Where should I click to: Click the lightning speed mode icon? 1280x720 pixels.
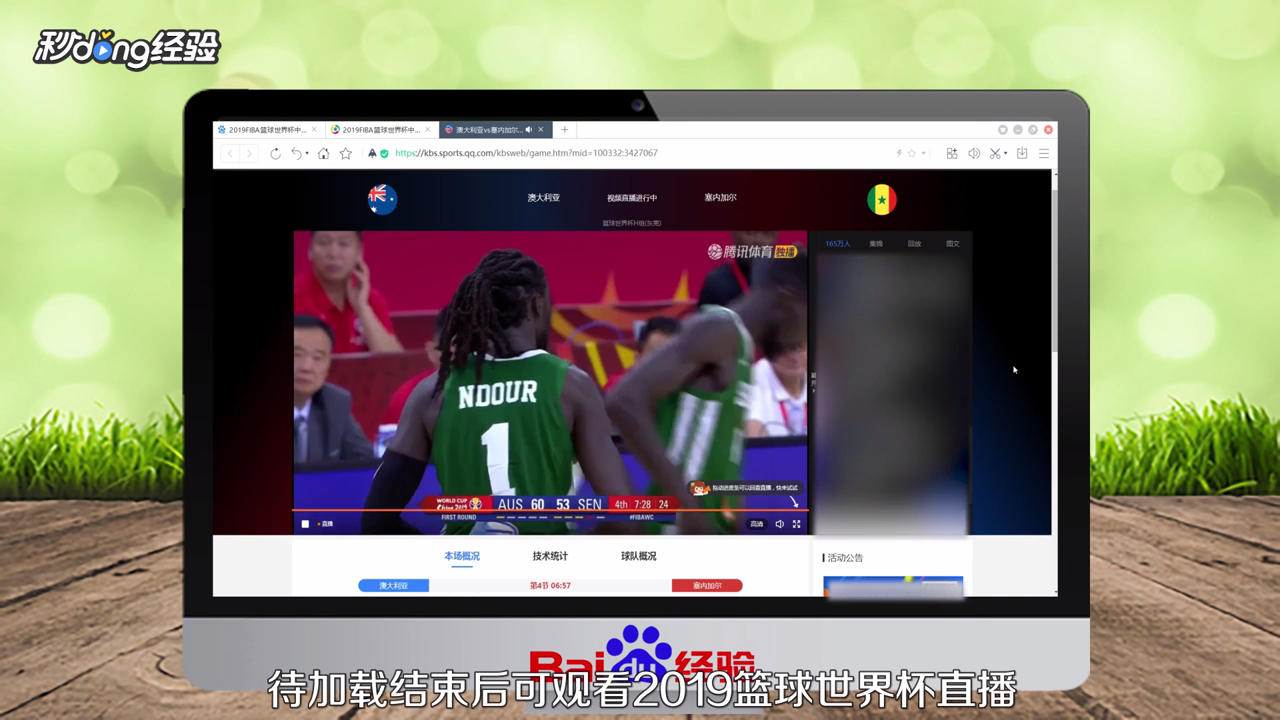899,153
